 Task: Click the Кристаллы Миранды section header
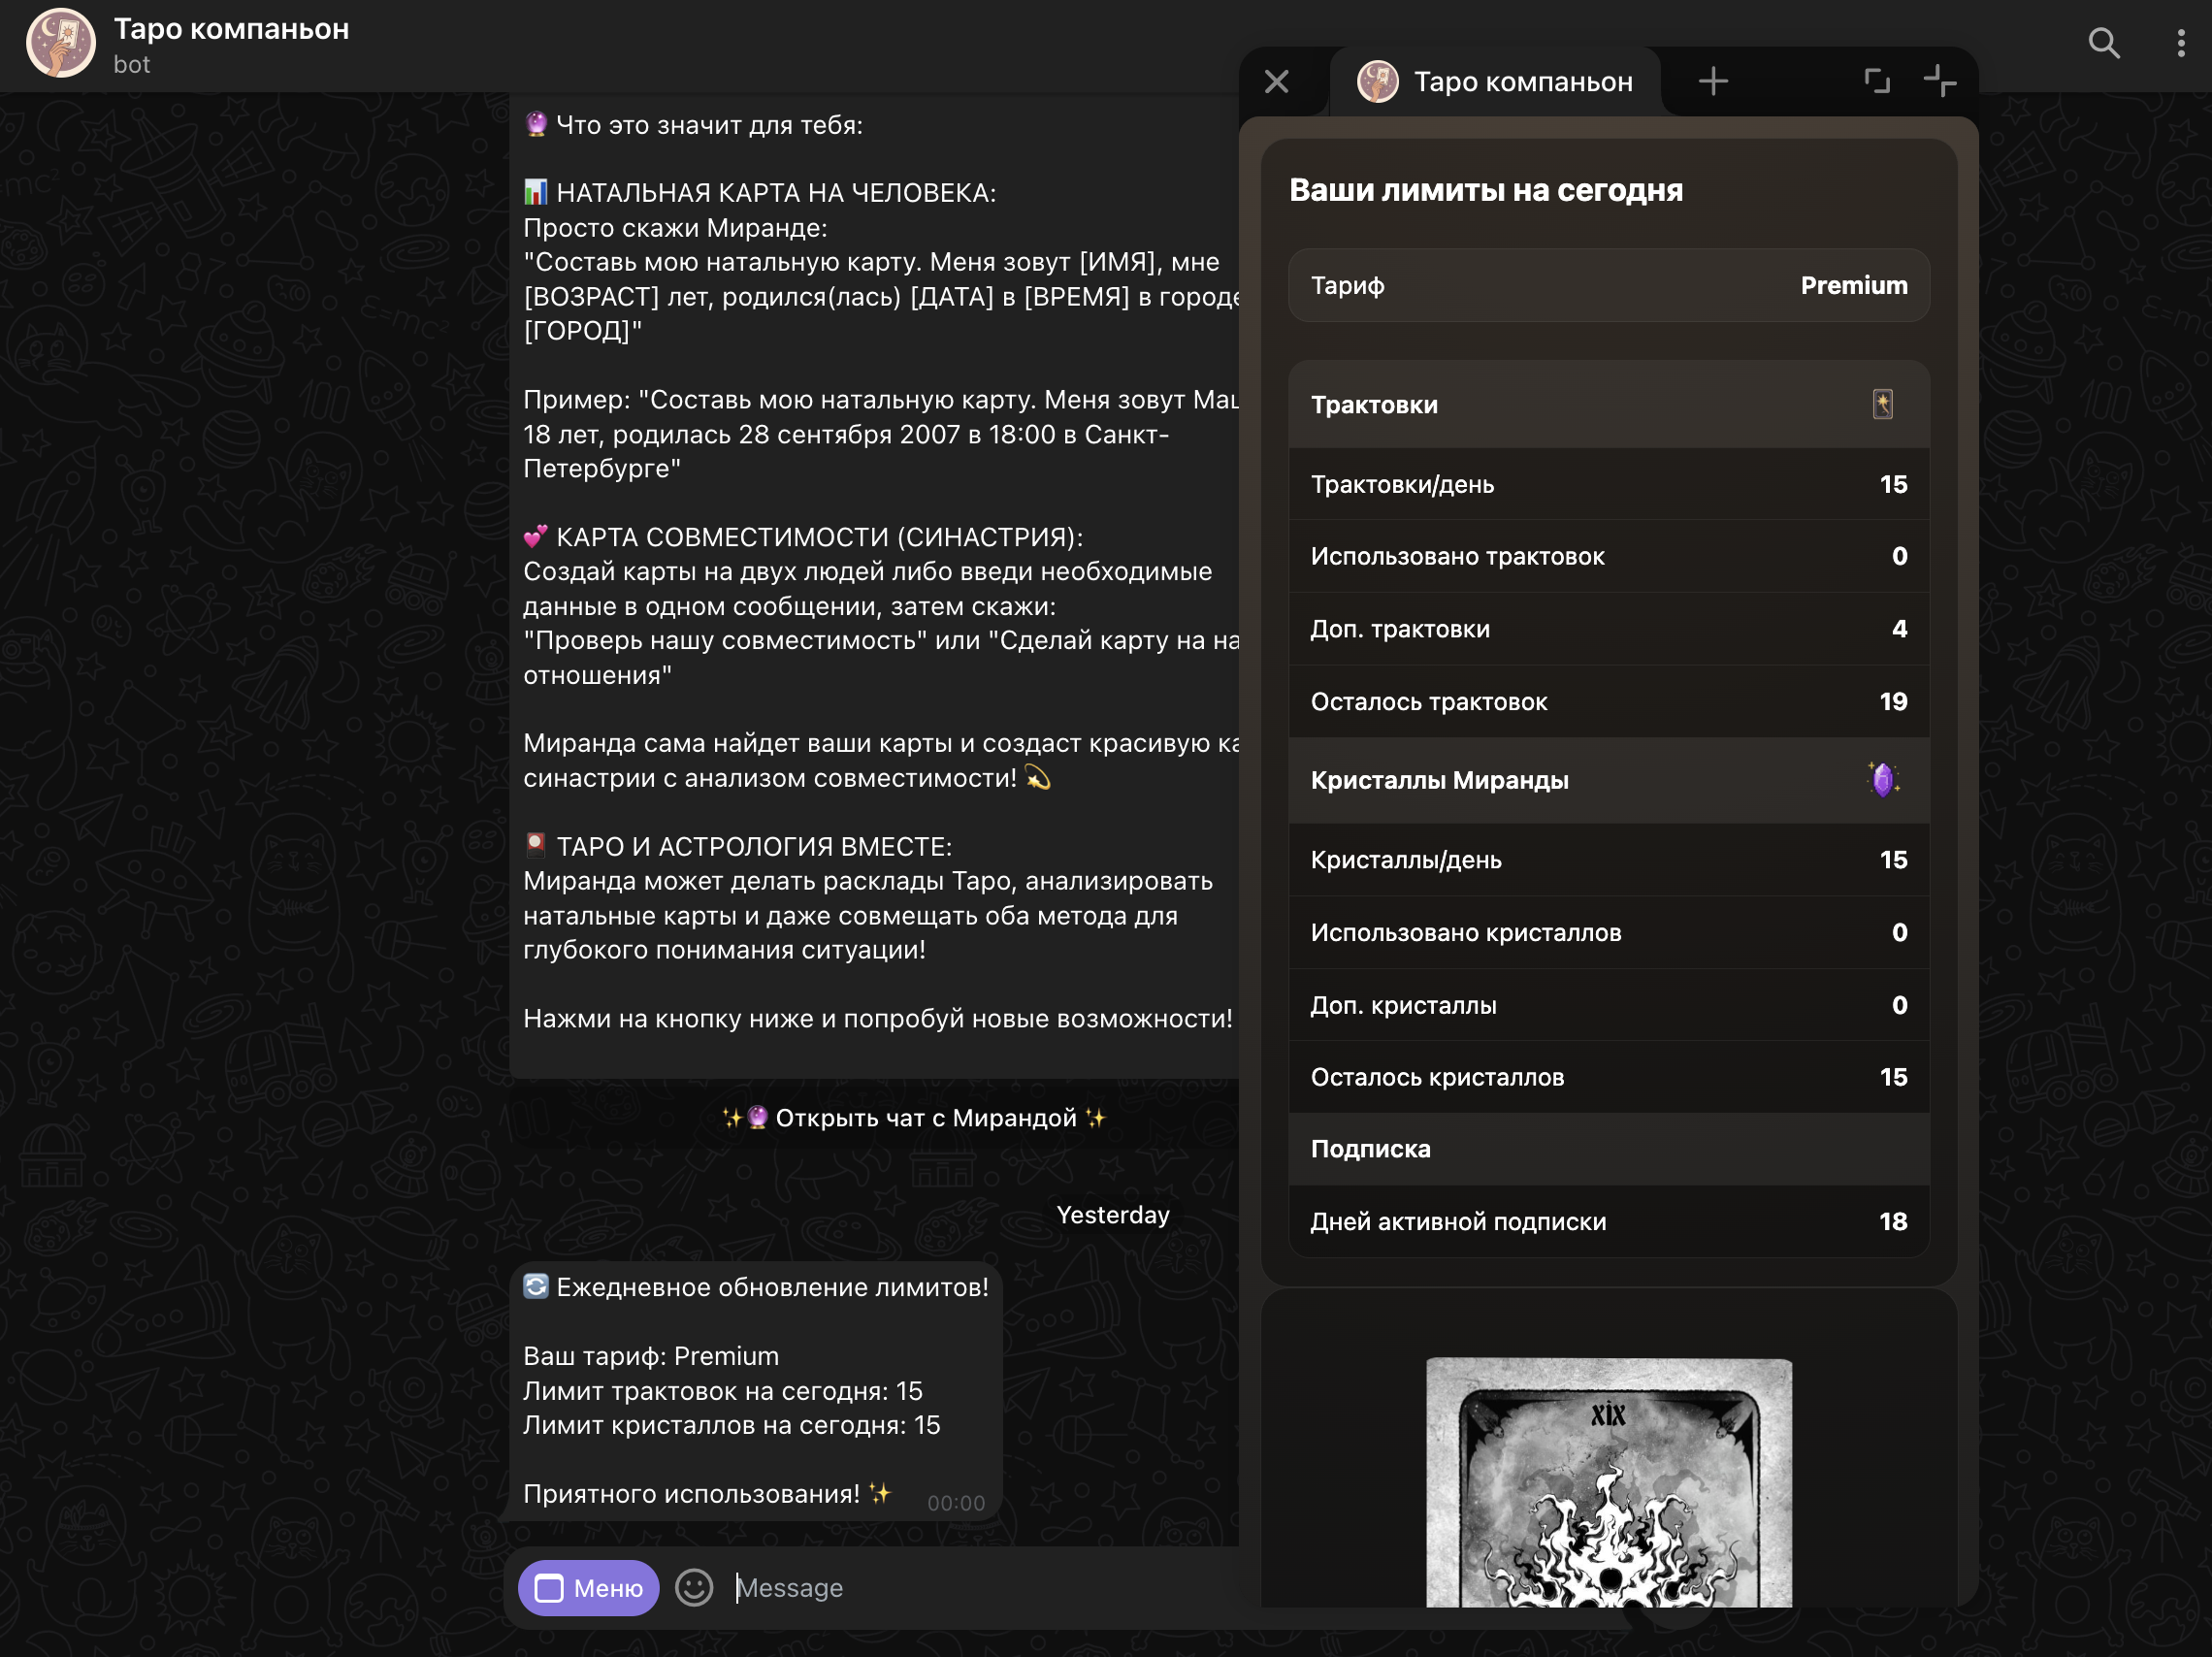click(1439, 780)
